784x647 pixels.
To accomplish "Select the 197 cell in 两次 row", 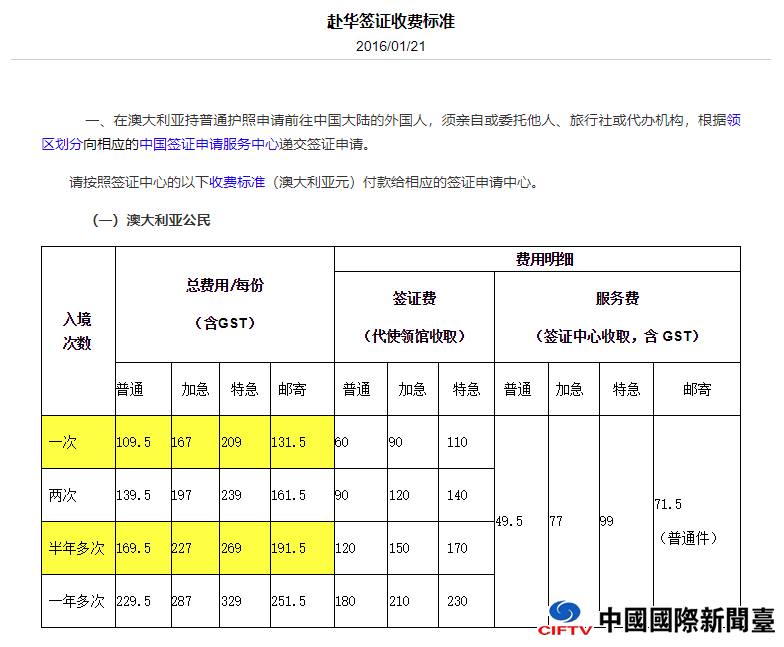I will point(196,495).
